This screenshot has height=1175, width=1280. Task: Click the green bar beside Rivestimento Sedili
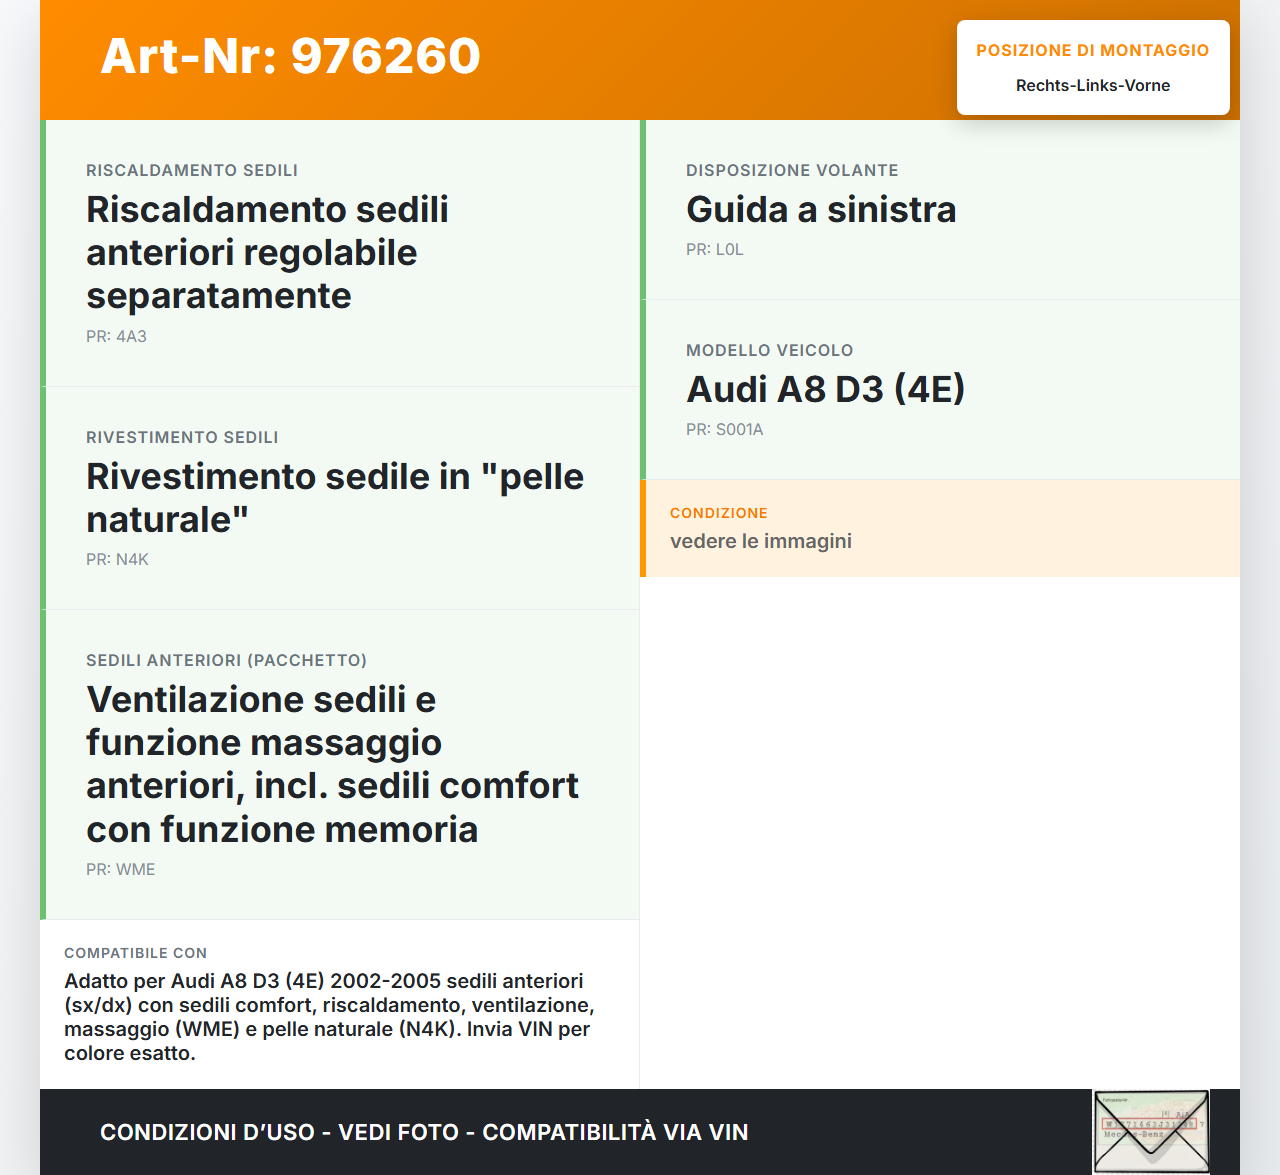[x=42, y=497]
